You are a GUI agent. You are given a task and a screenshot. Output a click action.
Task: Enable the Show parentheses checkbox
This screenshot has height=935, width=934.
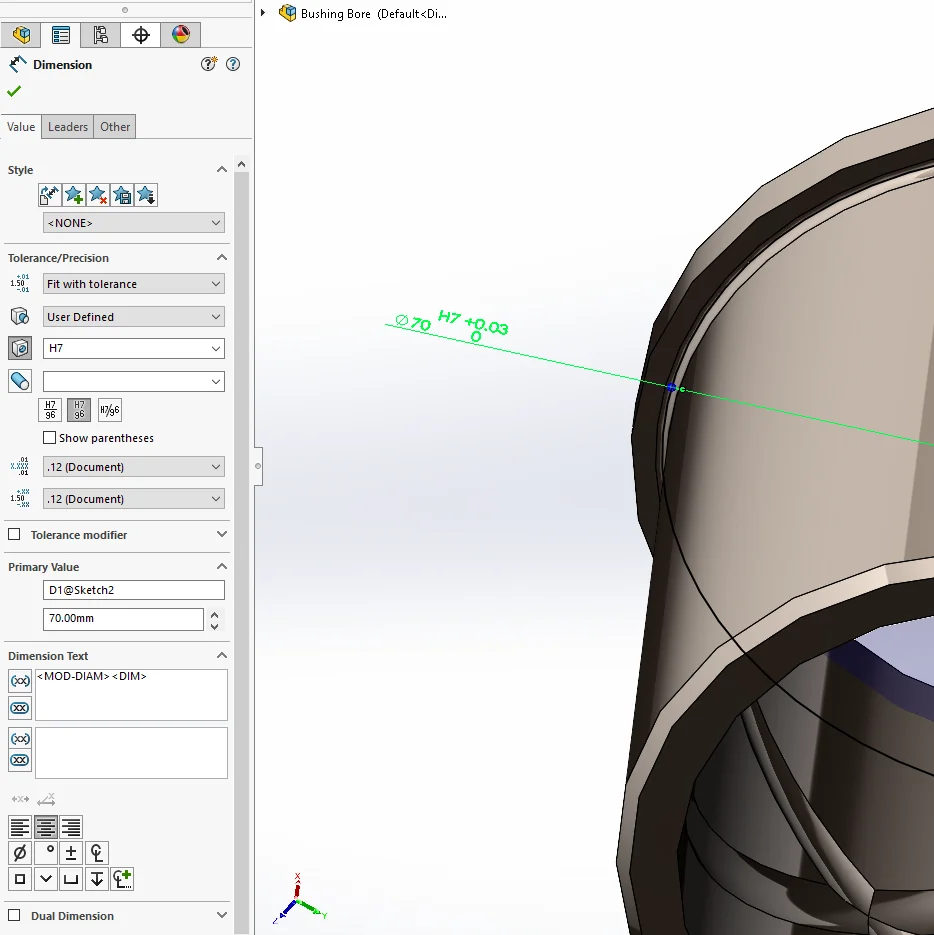[x=50, y=438]
